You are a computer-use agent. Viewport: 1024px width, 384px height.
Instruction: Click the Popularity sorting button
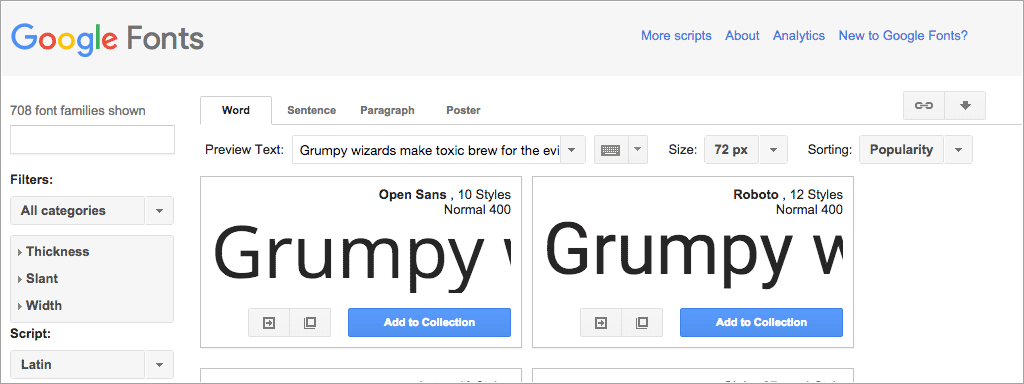(902, 150)
